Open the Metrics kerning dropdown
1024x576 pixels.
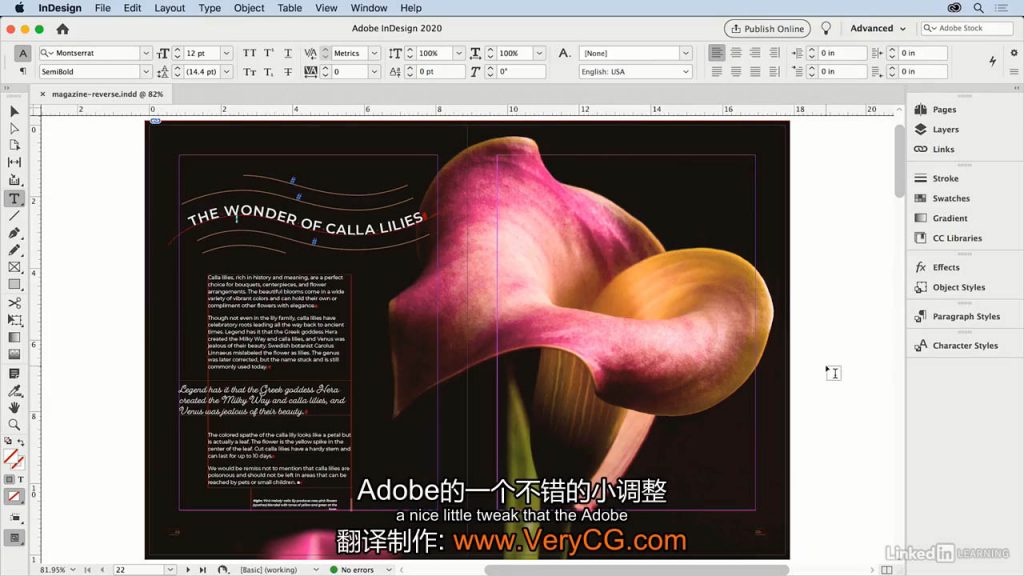(374, 53)
